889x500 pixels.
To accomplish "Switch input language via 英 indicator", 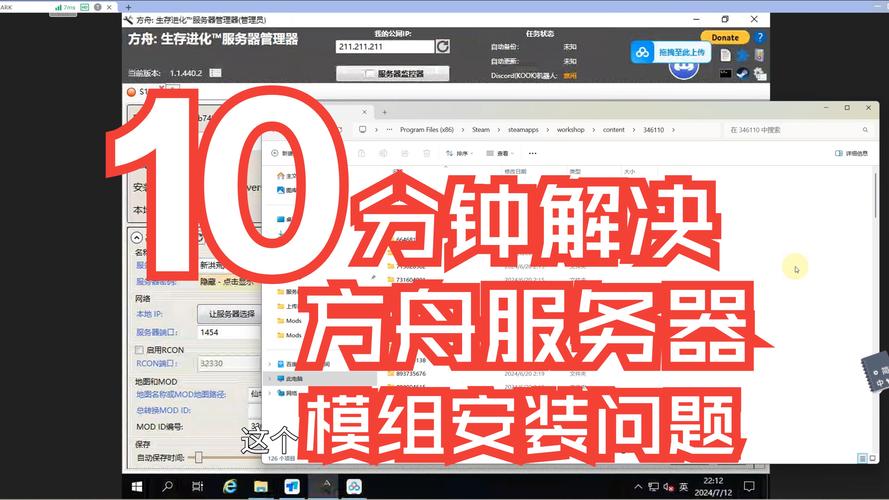I will (684, 486).
